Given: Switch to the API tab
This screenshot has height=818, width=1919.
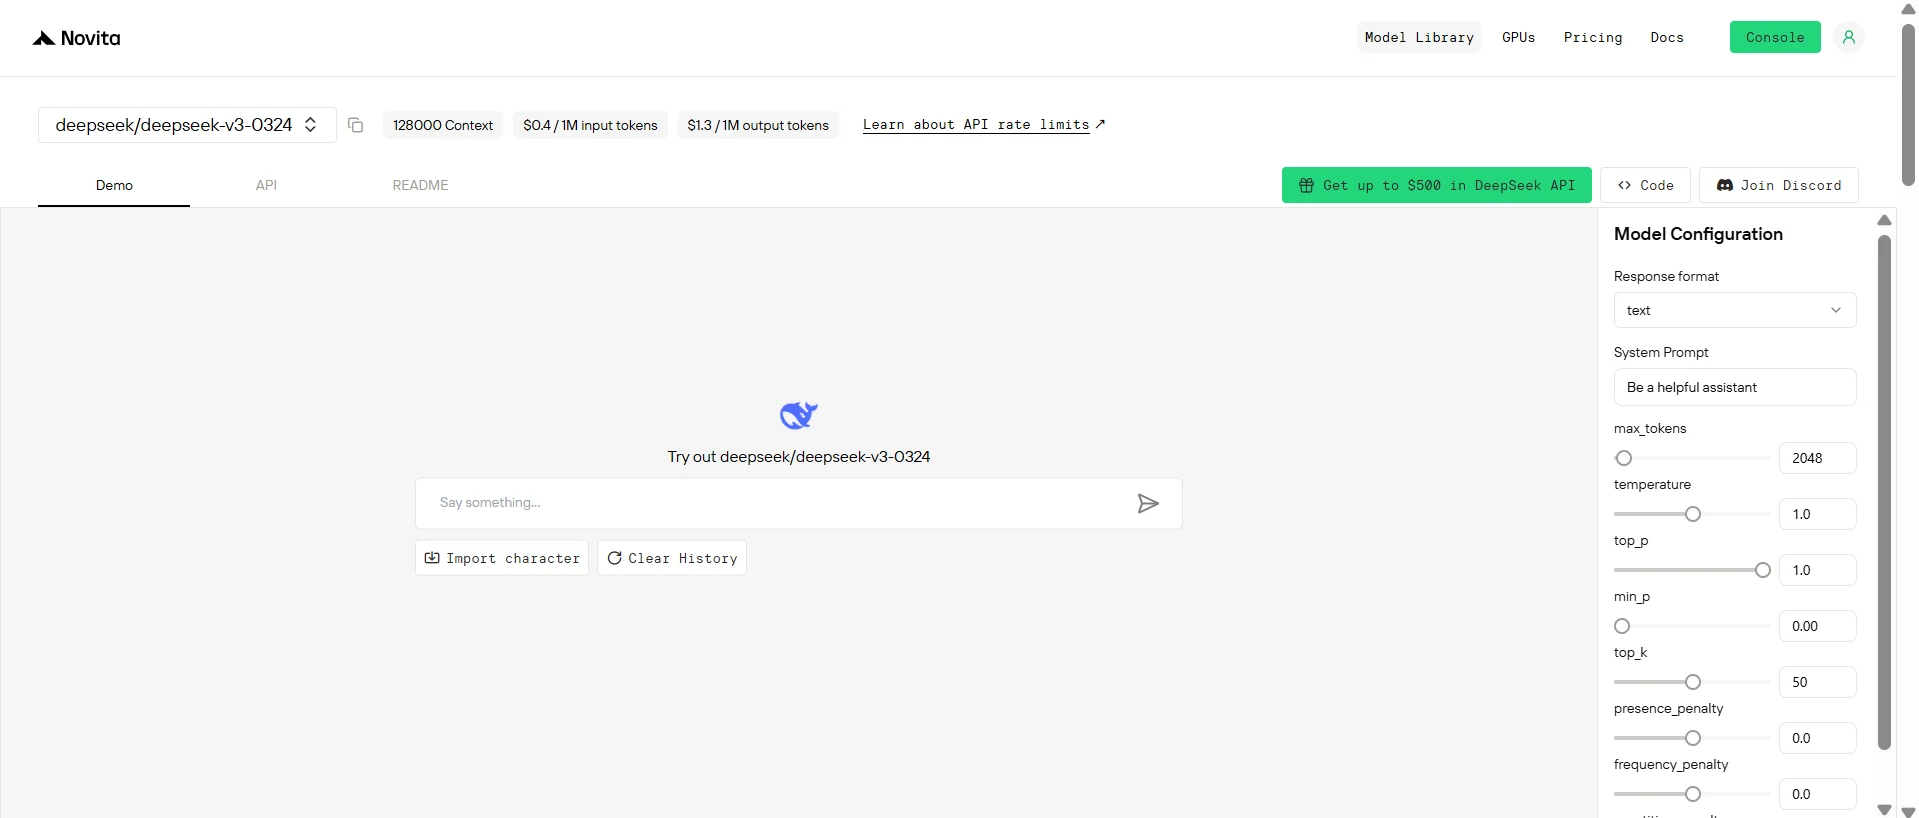Looking at the screenshot, I should tap(266, 185).
